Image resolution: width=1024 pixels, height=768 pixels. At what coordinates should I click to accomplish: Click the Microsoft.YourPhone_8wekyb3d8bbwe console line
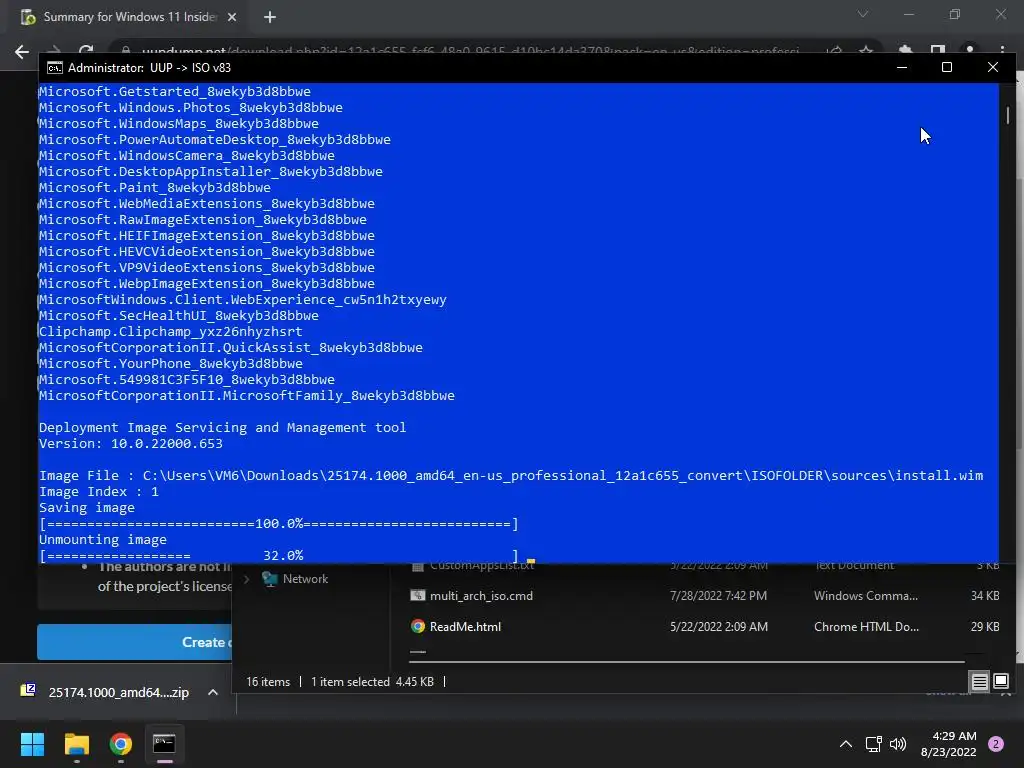click(x=170, y=364)
